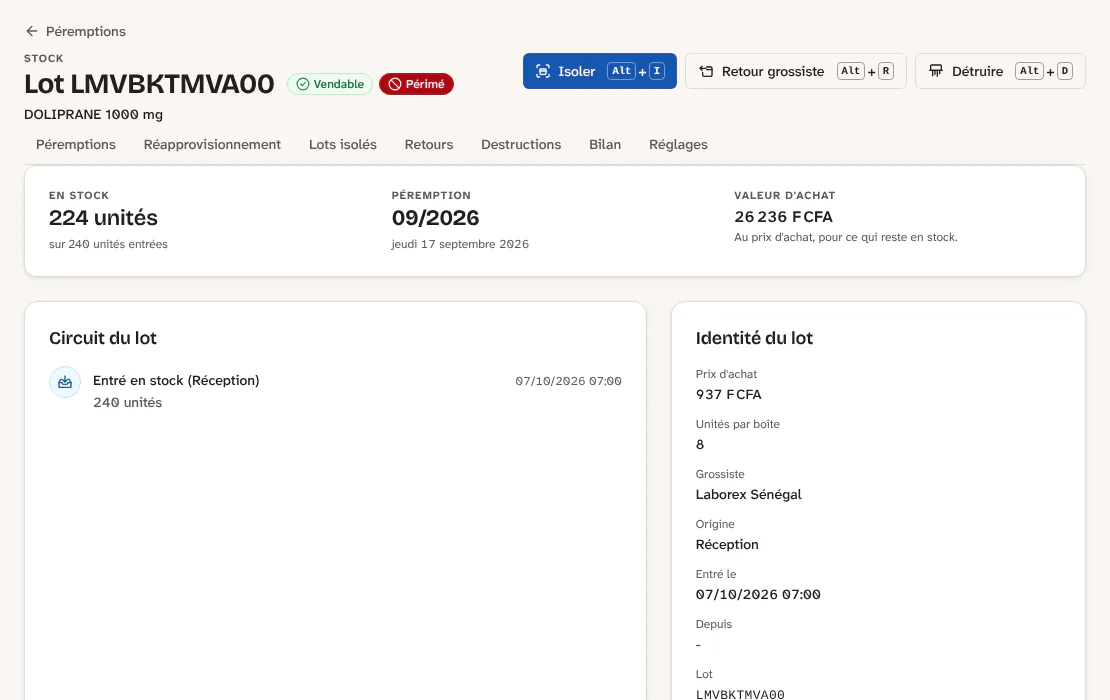Screen dimensions: 1110x700
Task: Click the Retour grossiste button
Action: point(796,71)
